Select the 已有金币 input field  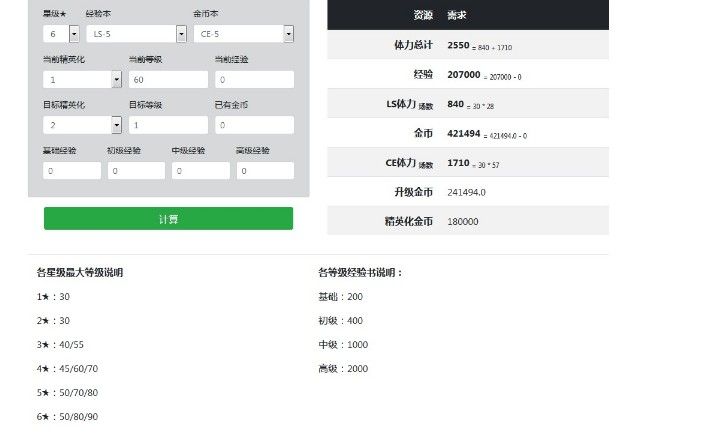[253, 125]
